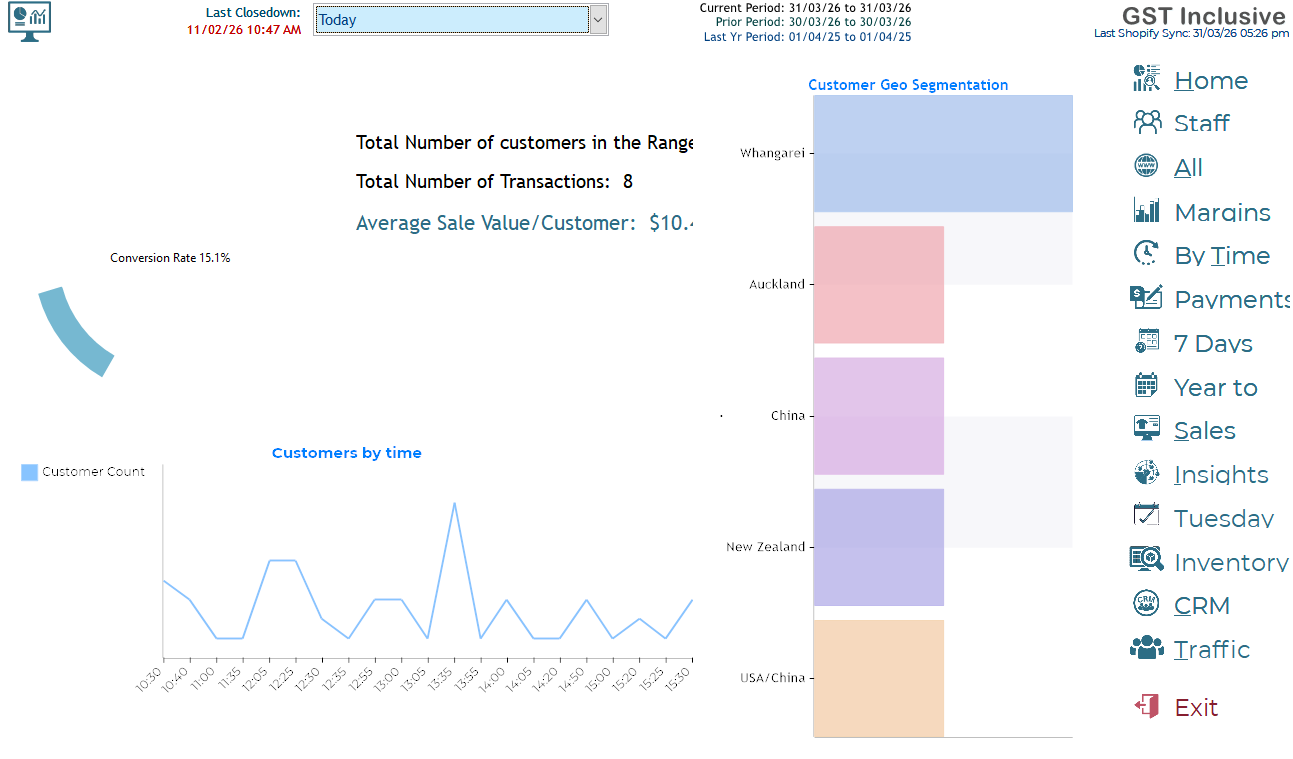Click the Whangarei blue bar in chart
The height and width of the screenshot is (759, 1293).
click(942, 153)
